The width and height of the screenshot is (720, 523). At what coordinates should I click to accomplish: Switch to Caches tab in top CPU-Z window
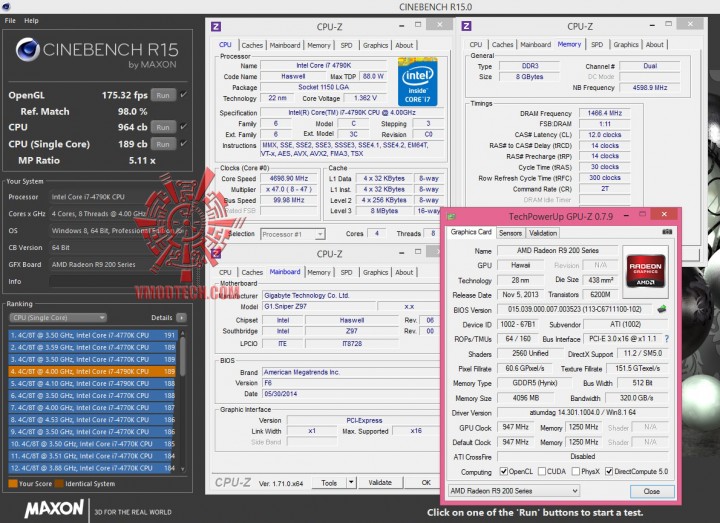252,45
